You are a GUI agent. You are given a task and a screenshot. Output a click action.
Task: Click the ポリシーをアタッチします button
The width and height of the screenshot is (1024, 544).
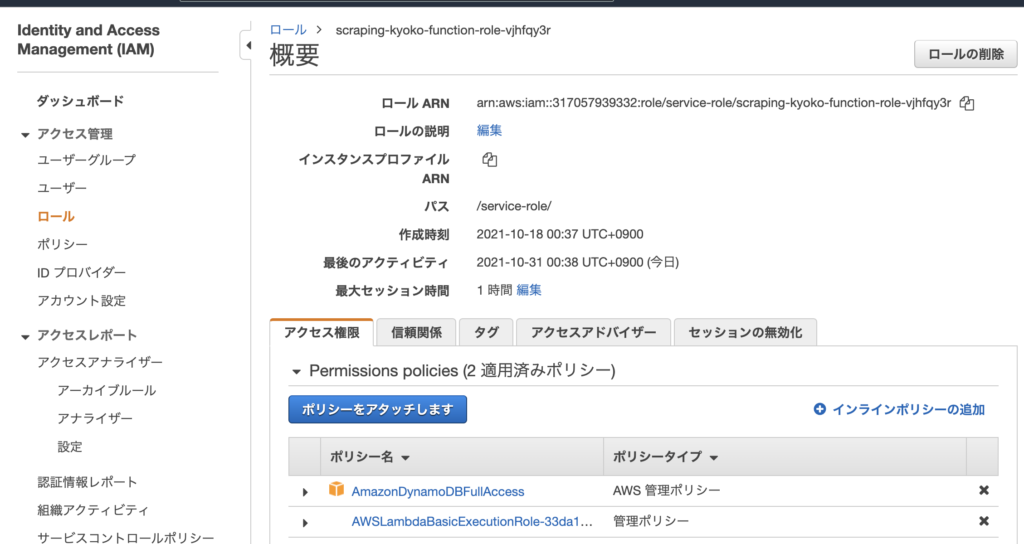(x=377, y=409)
